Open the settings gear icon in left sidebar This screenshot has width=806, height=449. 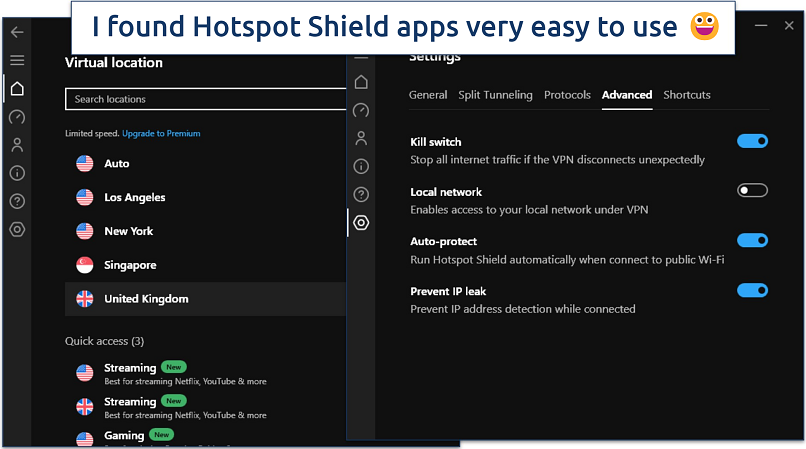pyautogui.click(x=17, y=229)
